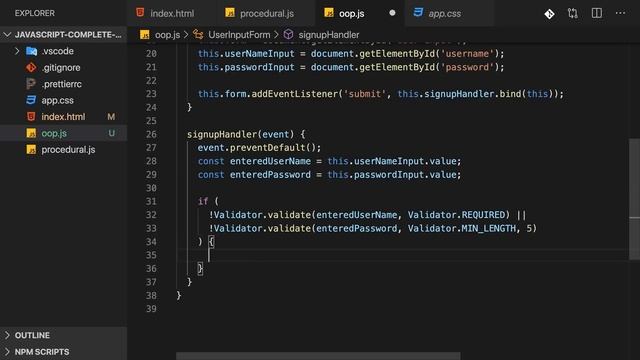The width and height of the screenshot is (640, 360).
Task: Click 'enteredUserName' variable on line 28
Action: pos(270,161)
